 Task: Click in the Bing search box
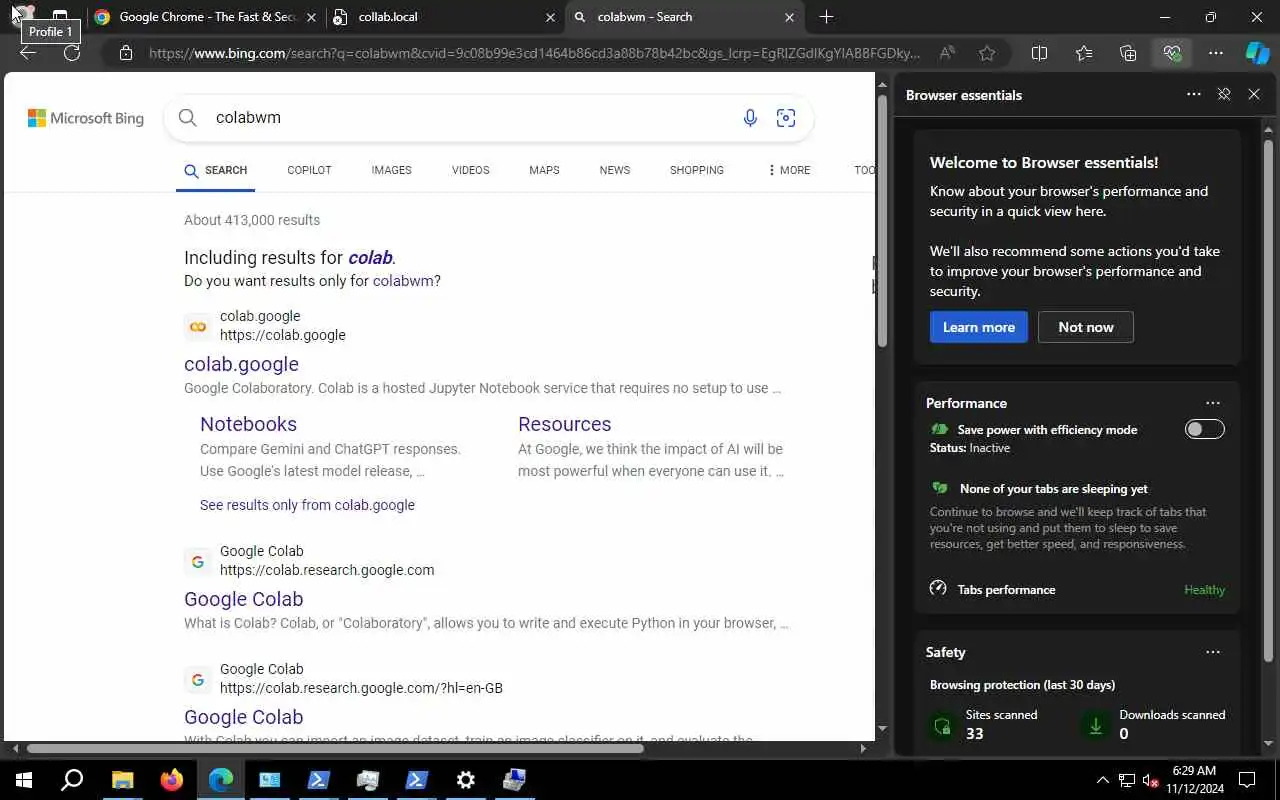[x=470, y=118]
